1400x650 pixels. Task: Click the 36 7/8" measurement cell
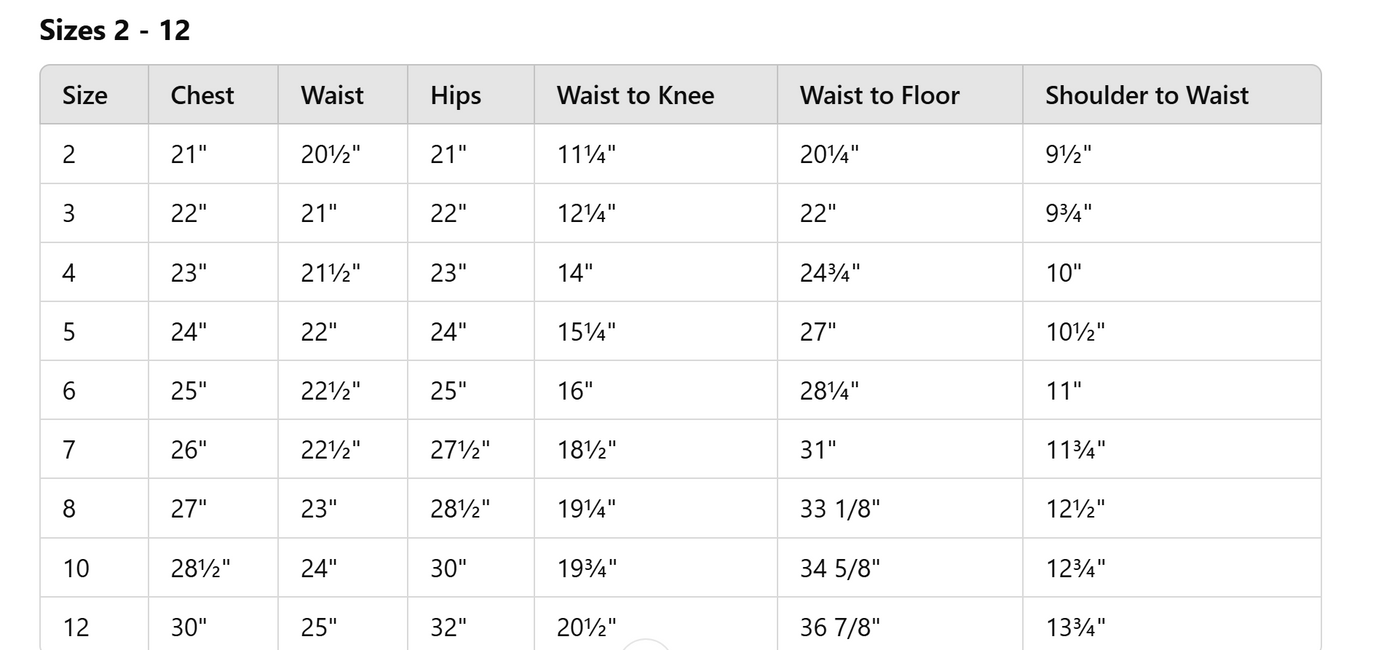pos(840,627)
